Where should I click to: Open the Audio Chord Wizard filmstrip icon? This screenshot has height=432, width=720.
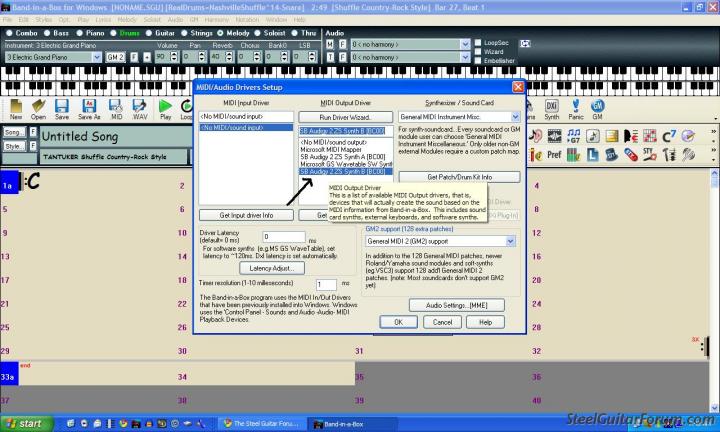click(554, 136)
